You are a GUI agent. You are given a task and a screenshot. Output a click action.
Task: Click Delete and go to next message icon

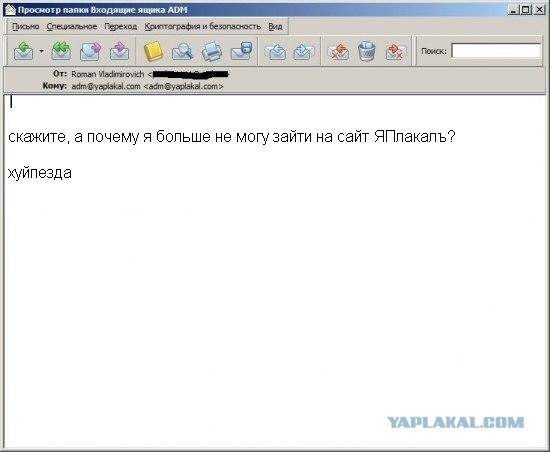pos(396,52)
